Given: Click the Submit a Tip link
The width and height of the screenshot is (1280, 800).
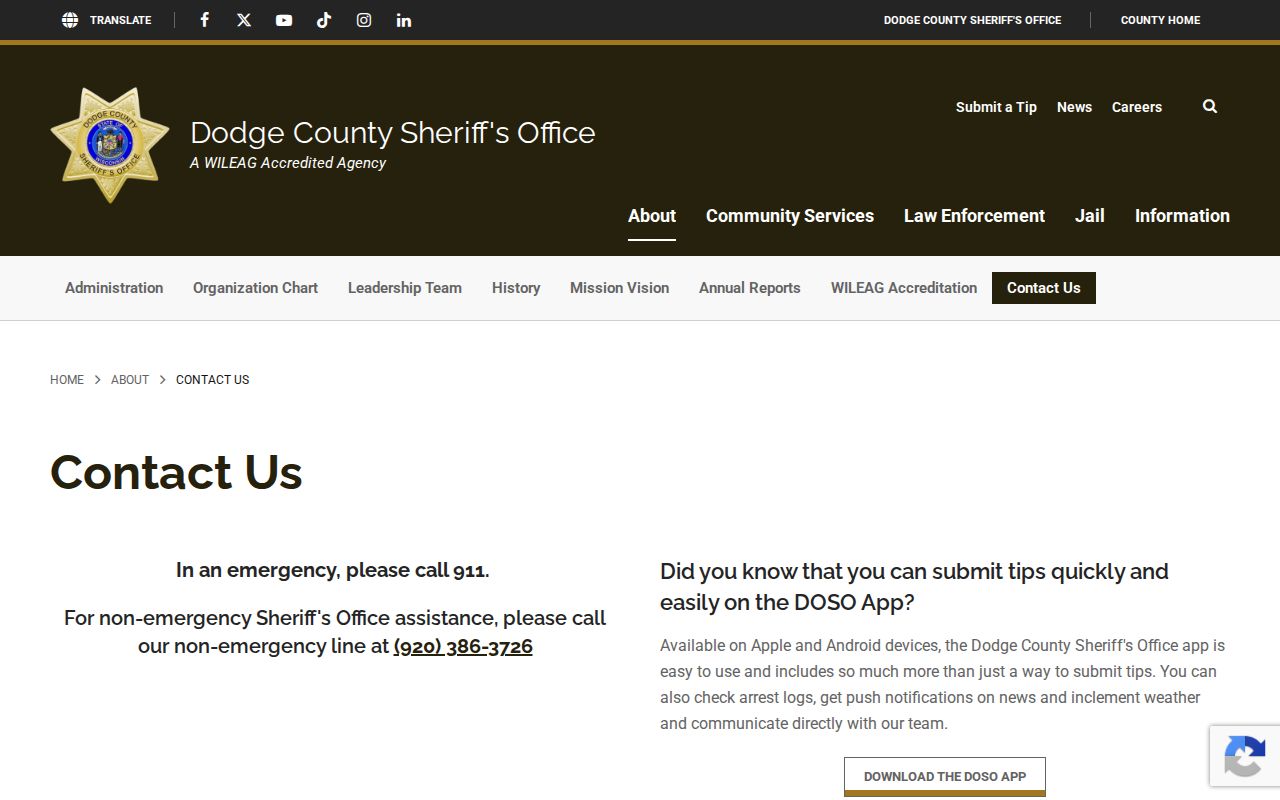Looking at the screenshot, I should pos(996,107).
